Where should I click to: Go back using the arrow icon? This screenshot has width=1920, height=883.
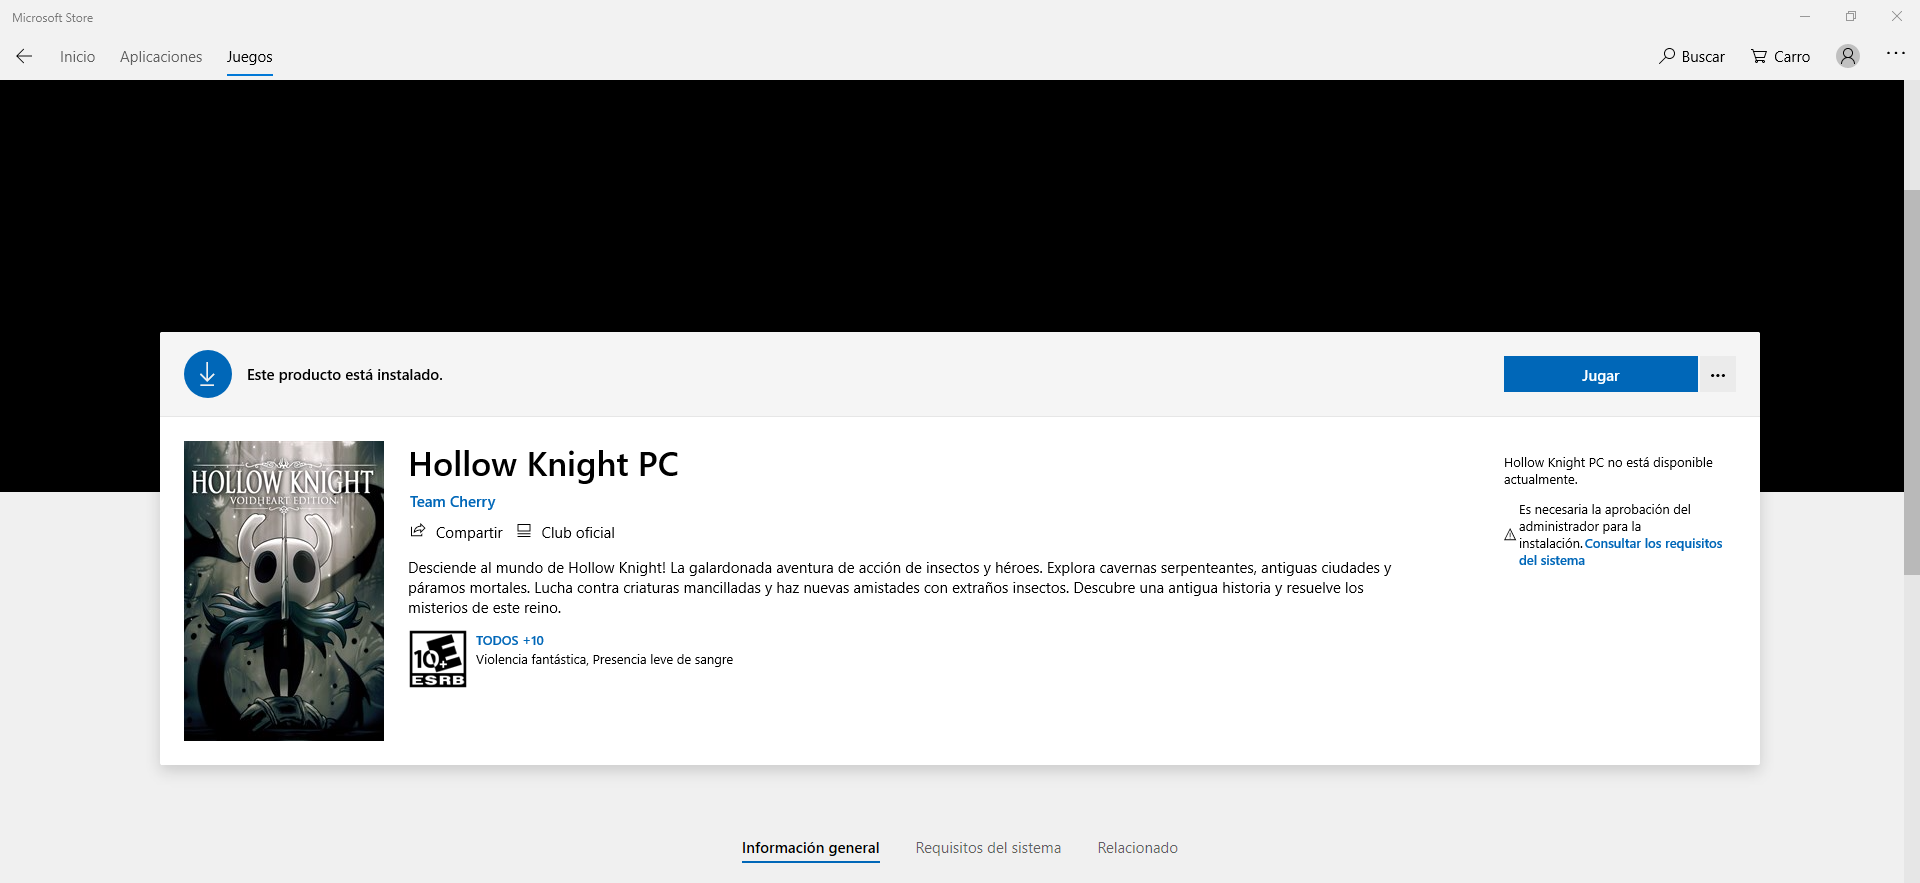click(x=24, y=56)
